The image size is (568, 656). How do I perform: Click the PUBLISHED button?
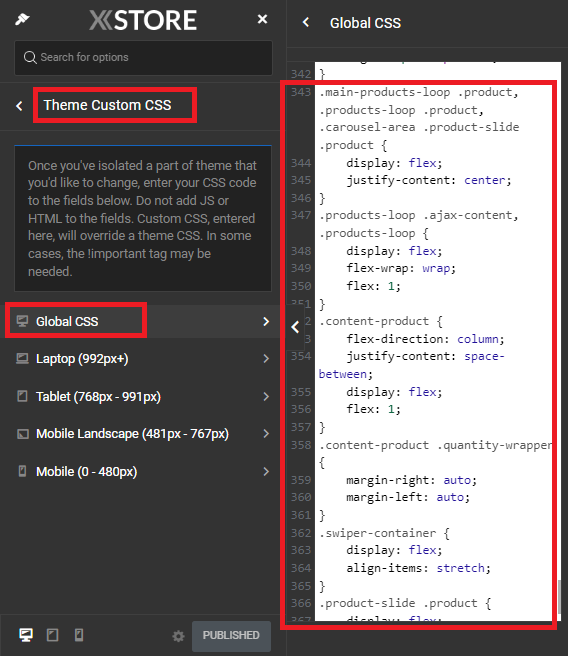(x=231, y=636)
